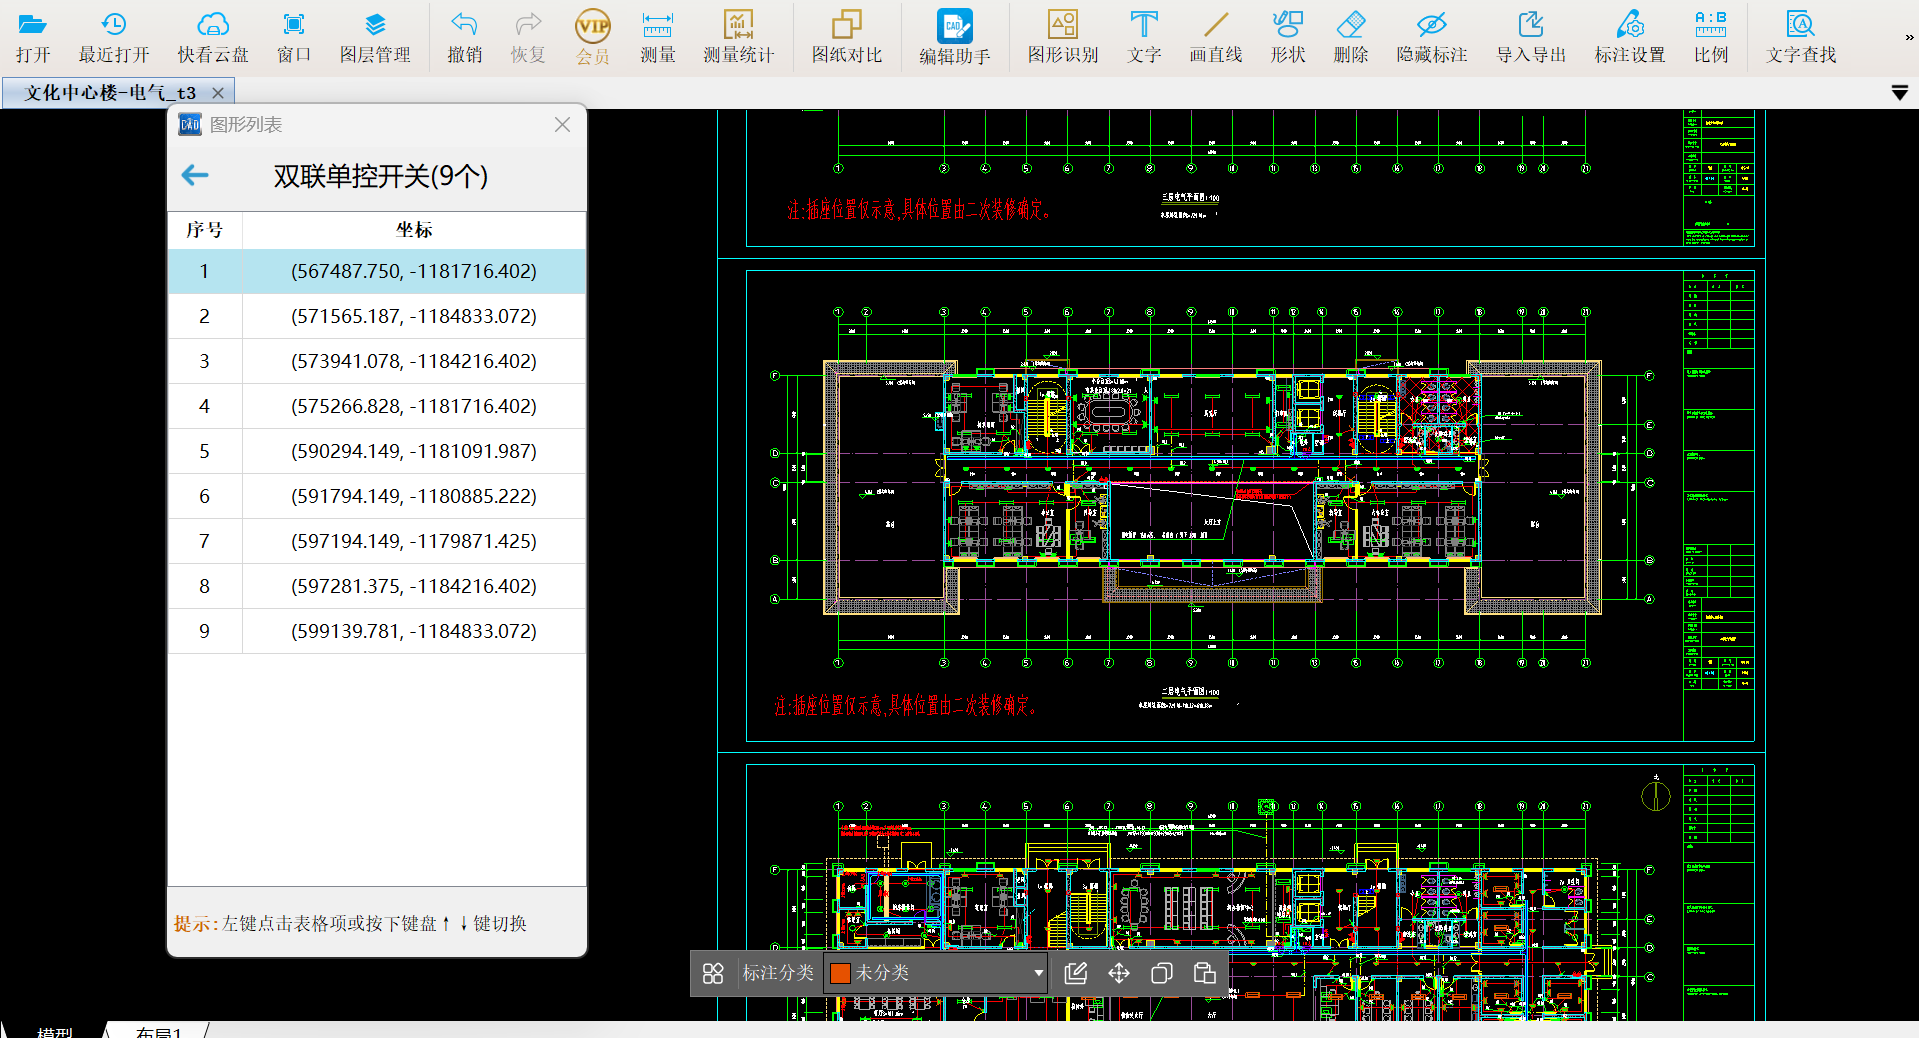Open the Layer Management (图层管理) tool
Screen dimensions: 1919x1038
pyautogui.click(x=375, y=36)
